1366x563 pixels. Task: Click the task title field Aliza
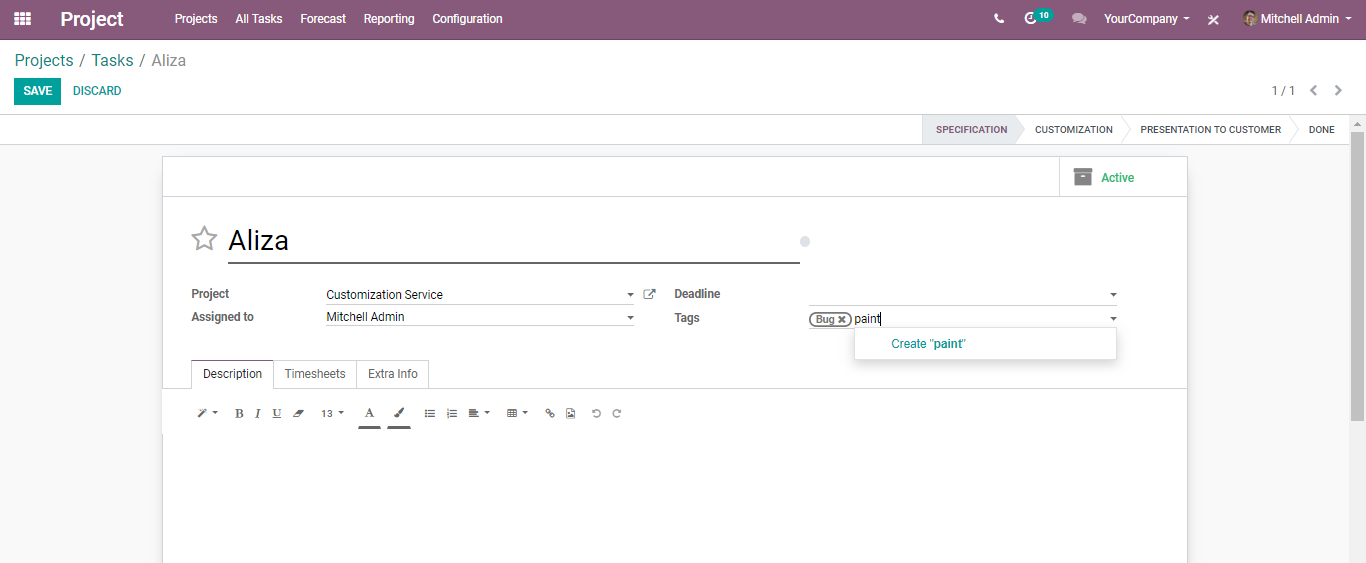514,241
